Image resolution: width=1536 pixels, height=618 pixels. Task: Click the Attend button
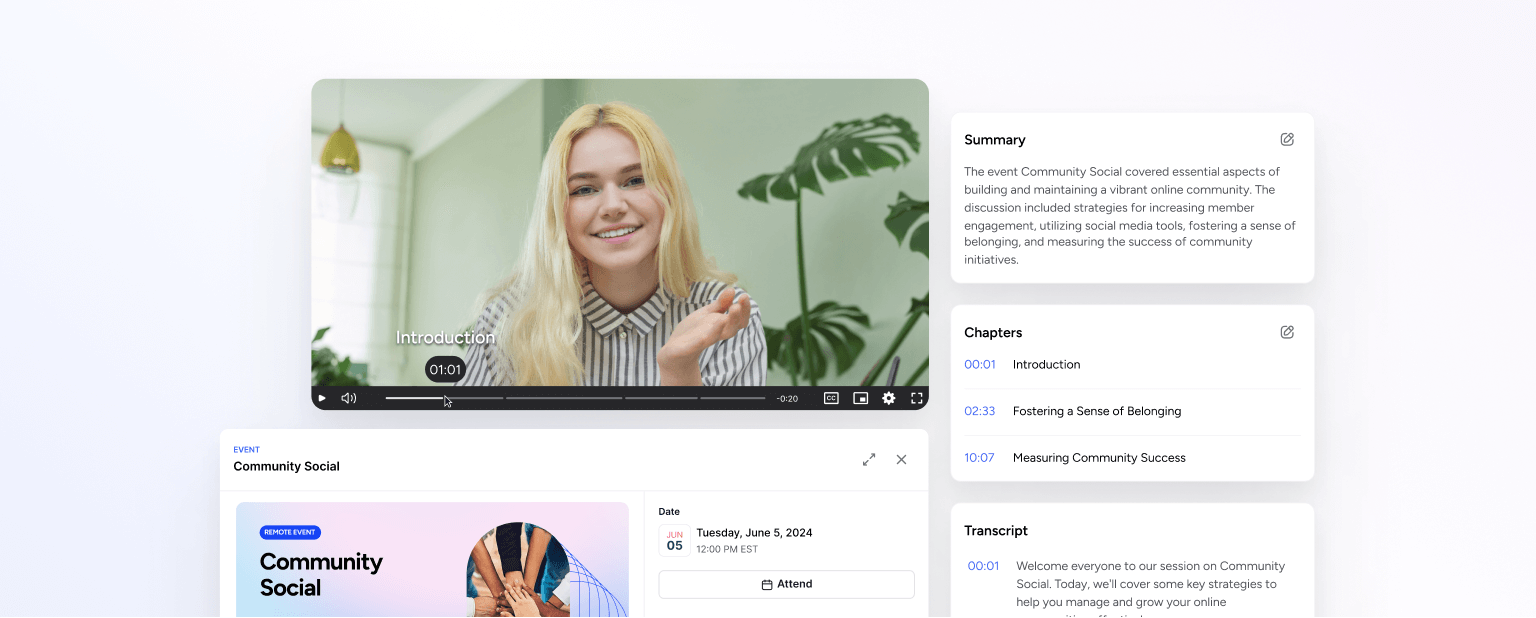786,583
